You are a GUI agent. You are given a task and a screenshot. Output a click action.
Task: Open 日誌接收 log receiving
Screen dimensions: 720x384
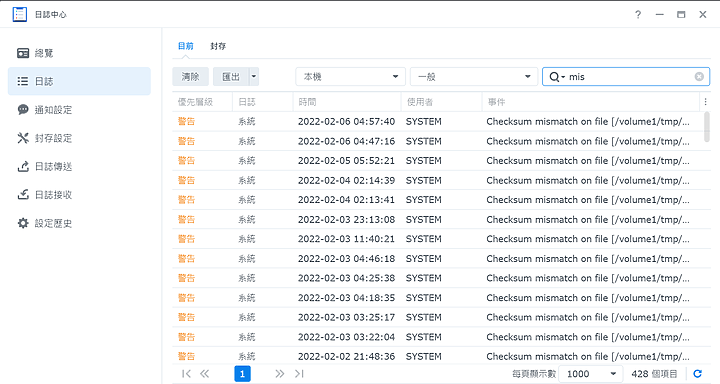click(x=79, y=195)
